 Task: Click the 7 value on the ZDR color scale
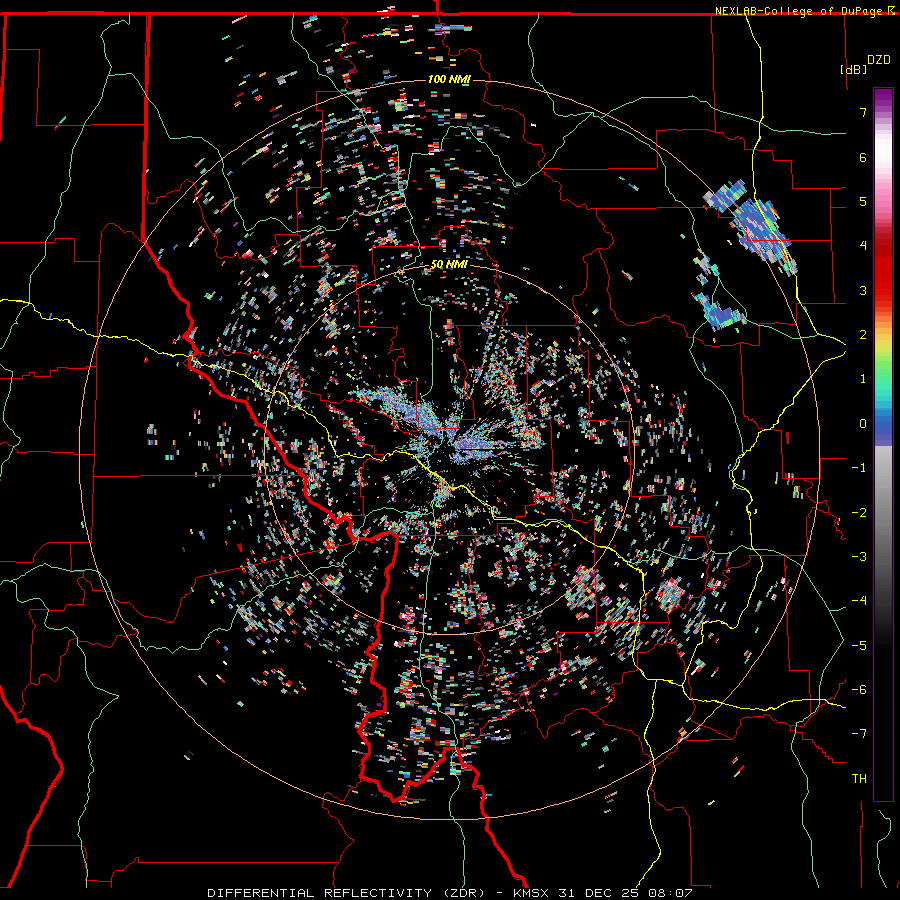pos(863,112)
